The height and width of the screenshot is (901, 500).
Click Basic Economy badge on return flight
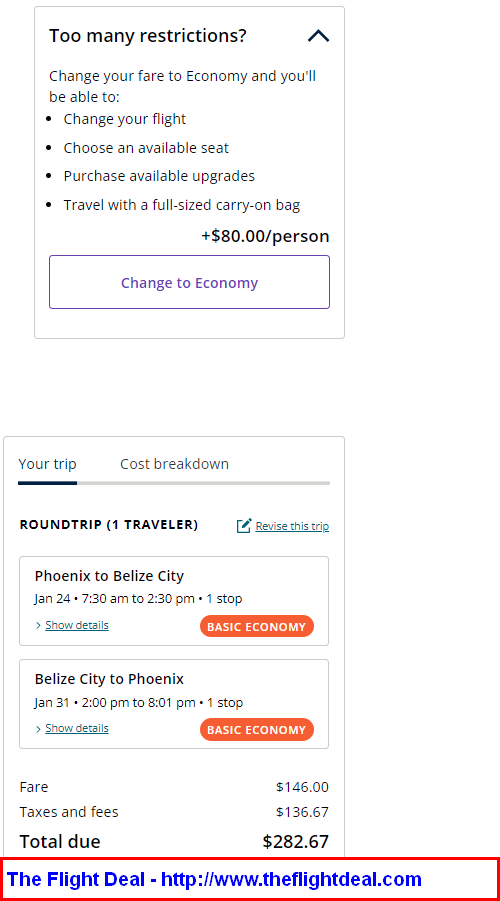(x=257, y=730)
